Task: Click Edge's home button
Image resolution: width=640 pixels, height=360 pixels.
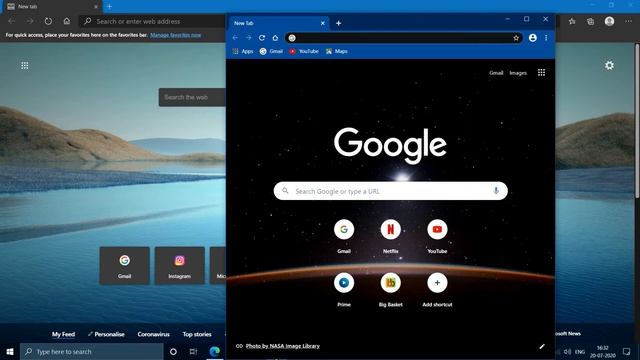Action: tap(67, 21)
